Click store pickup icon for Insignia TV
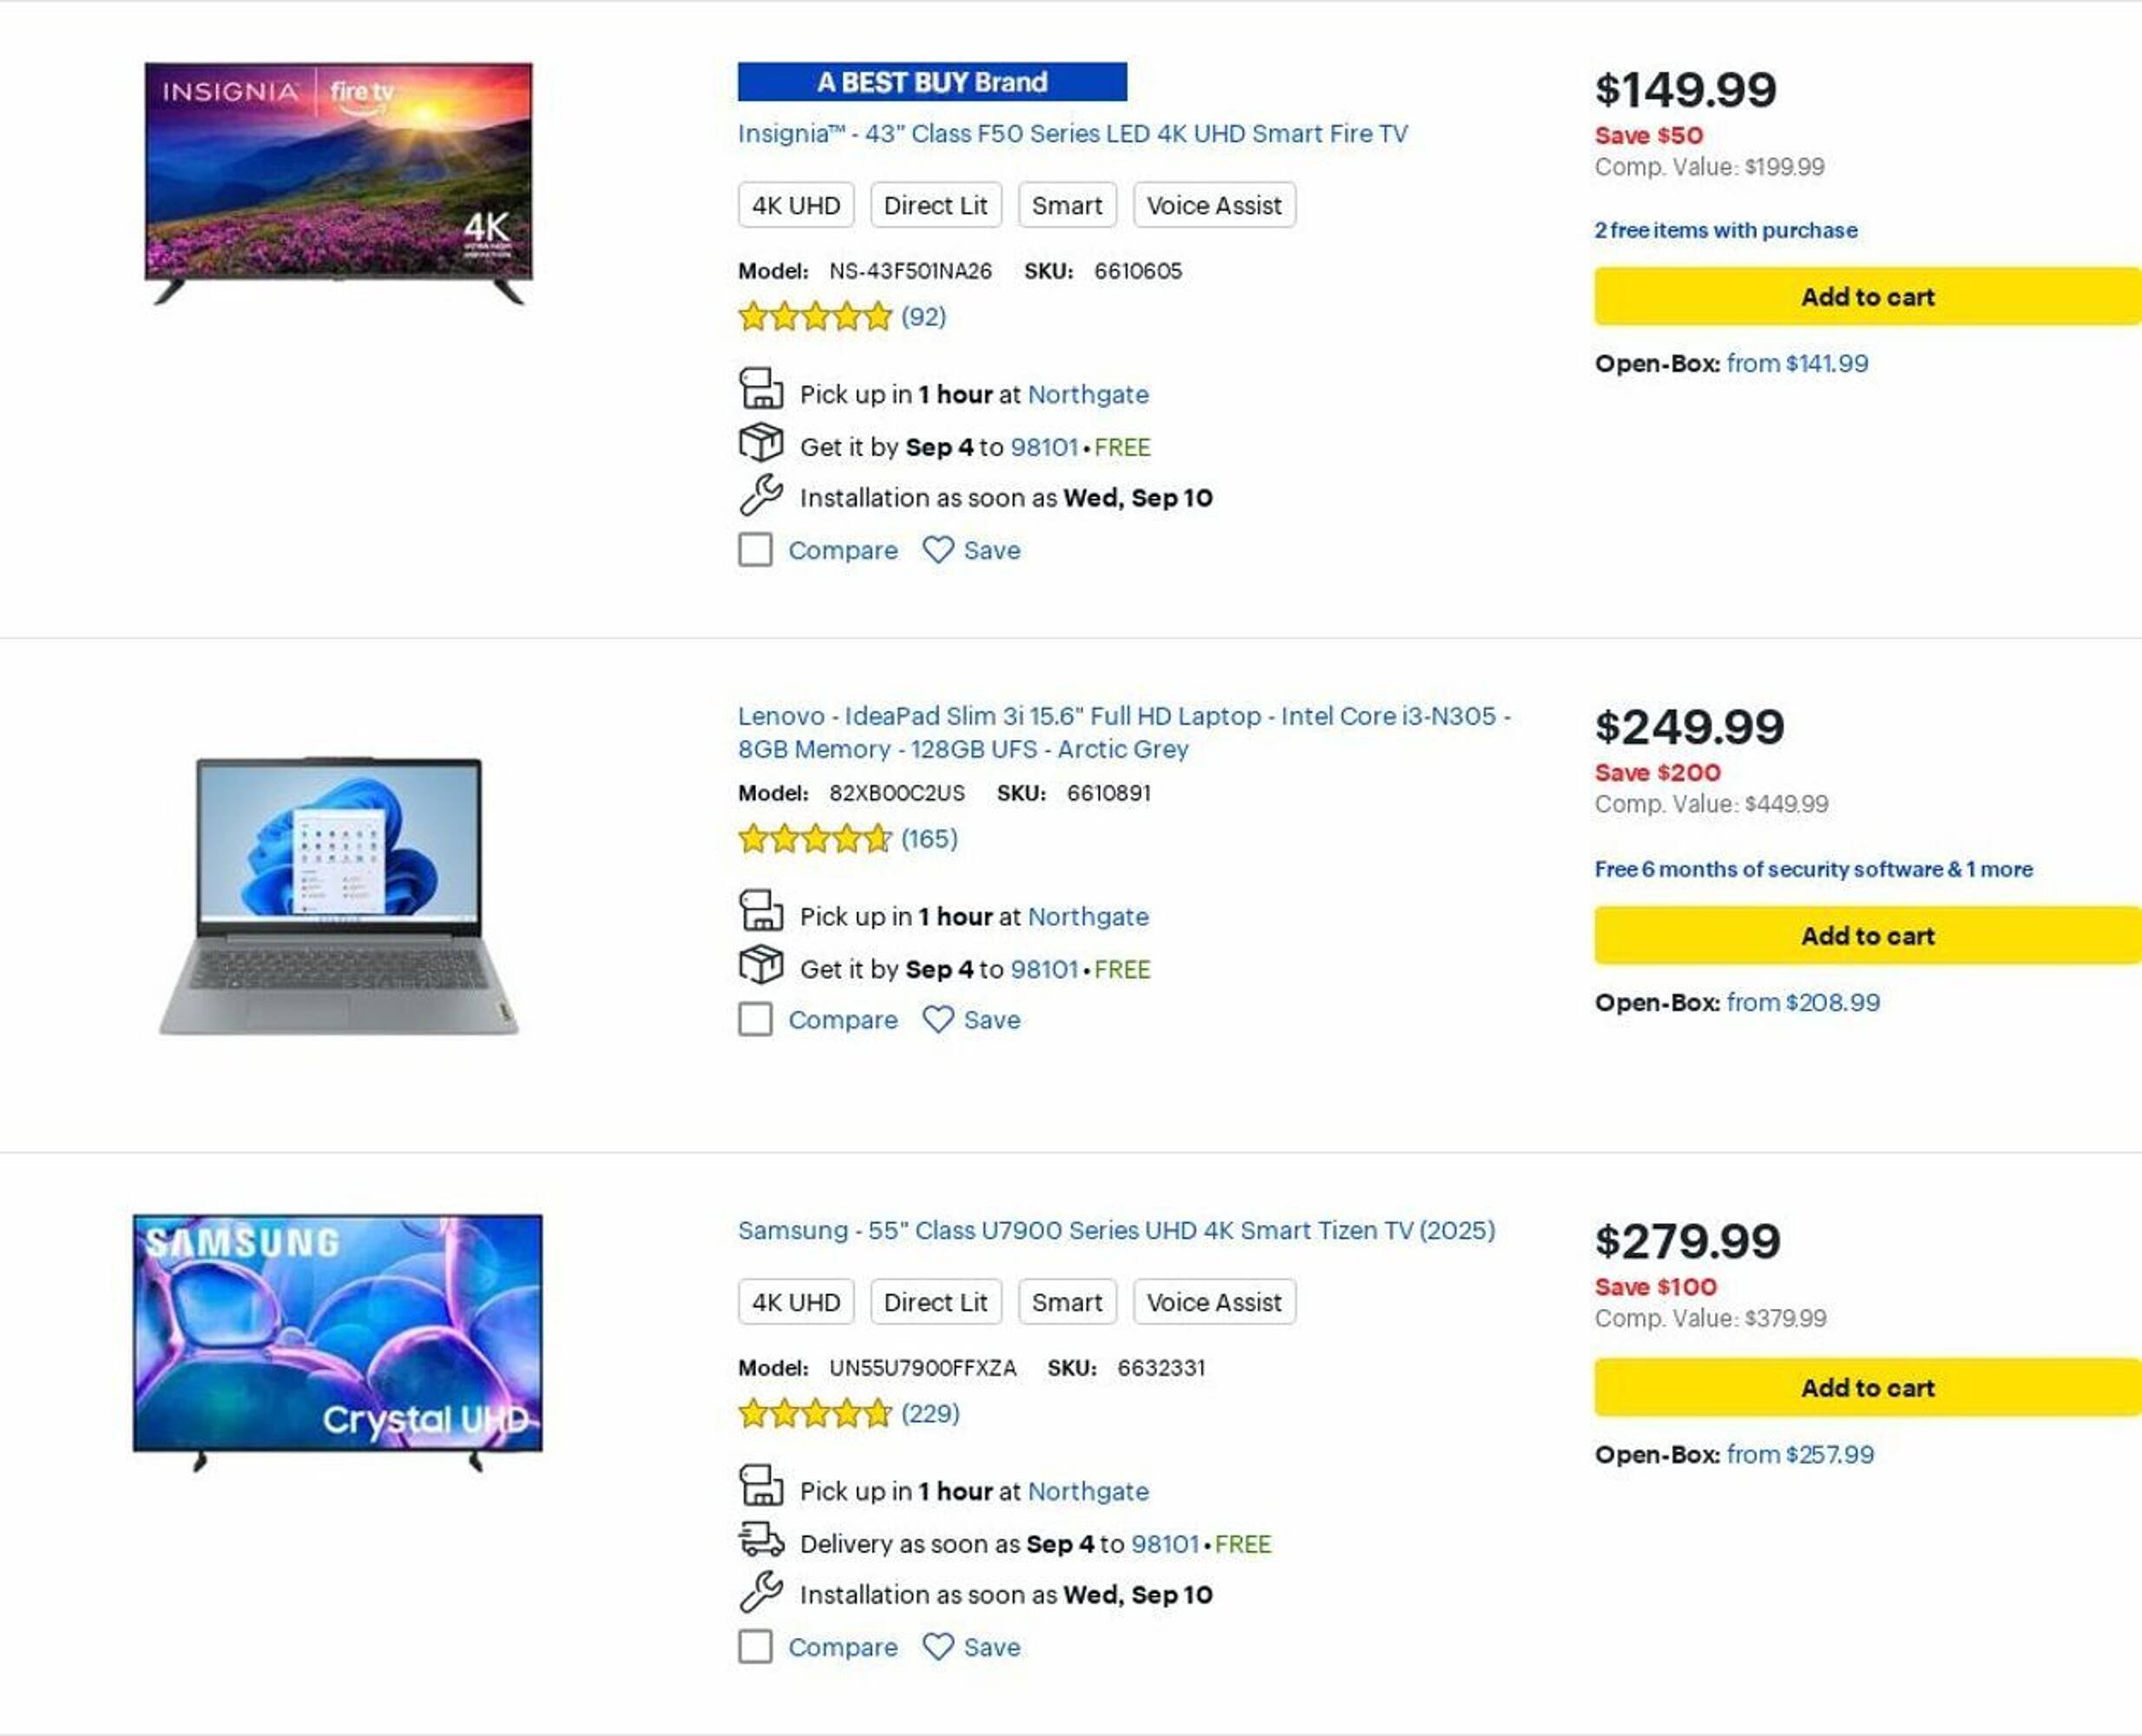The image size is (2142, 1736). 761,389
